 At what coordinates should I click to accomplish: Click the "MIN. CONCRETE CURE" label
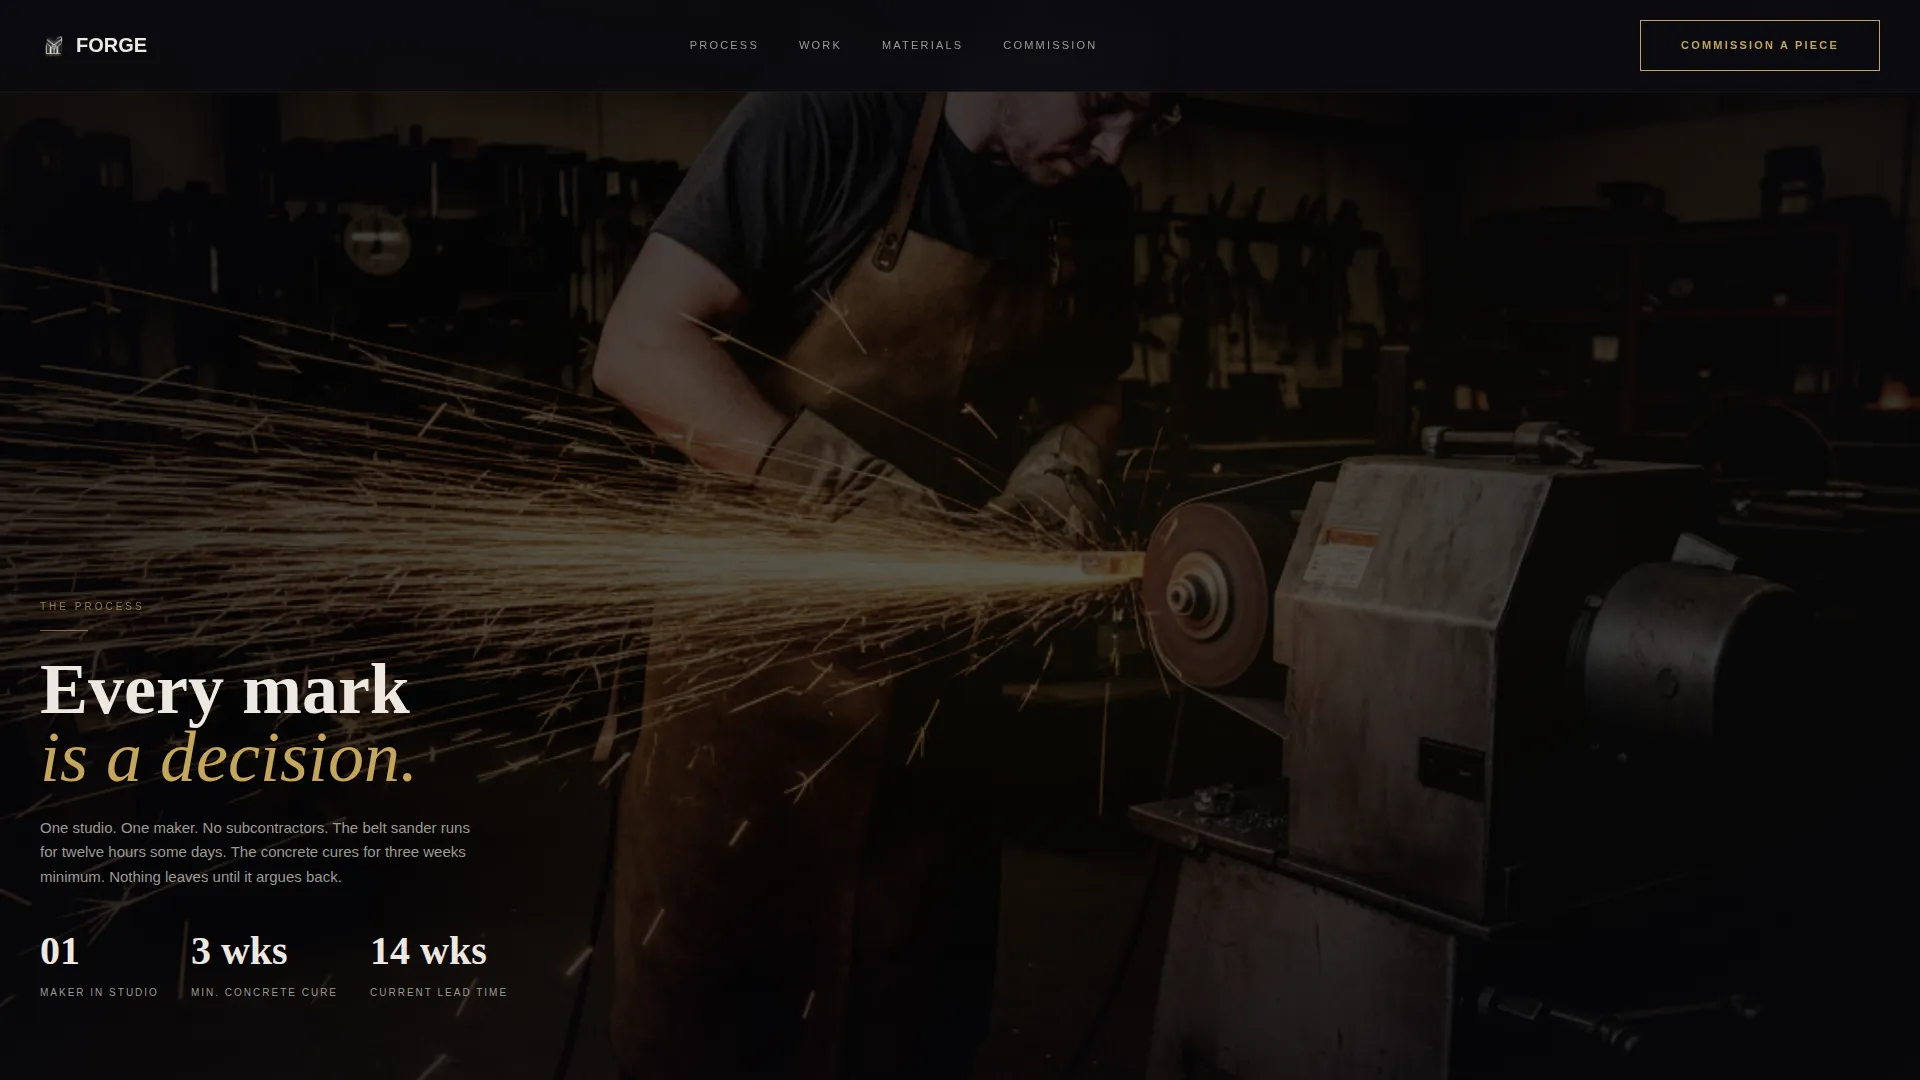pyautogui.click(x=264, y=992)
